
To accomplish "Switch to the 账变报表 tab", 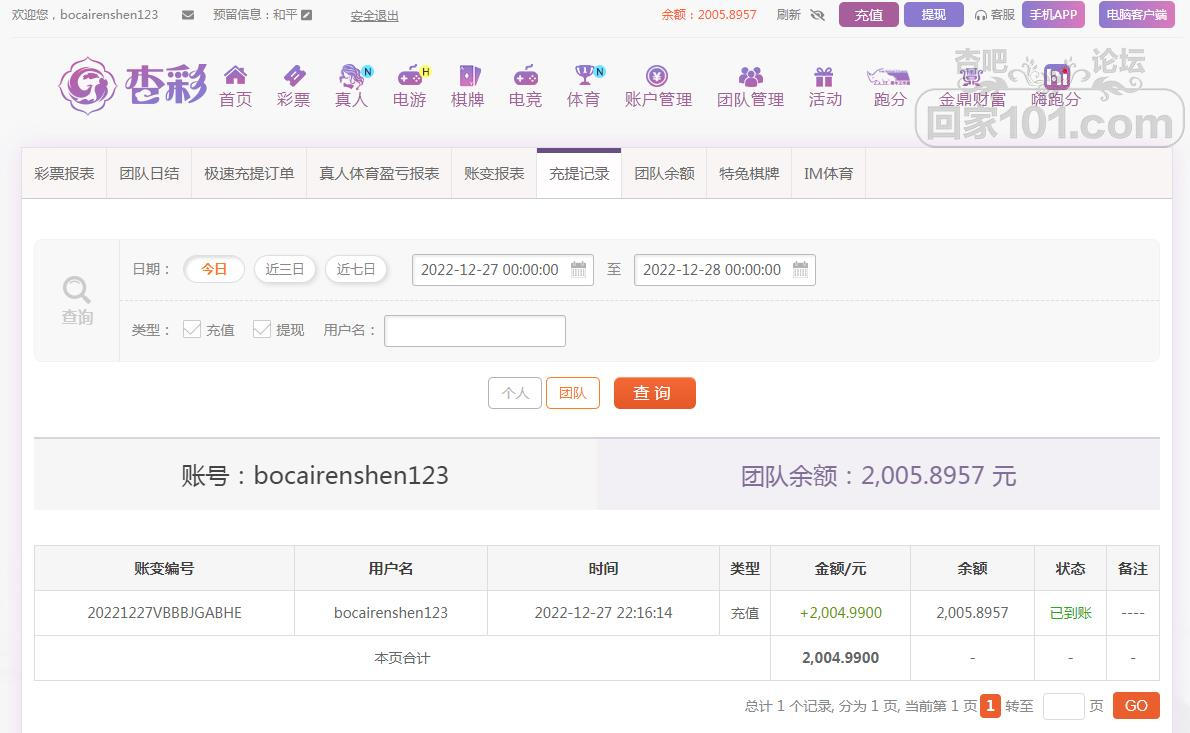I will tap(494, 173).
